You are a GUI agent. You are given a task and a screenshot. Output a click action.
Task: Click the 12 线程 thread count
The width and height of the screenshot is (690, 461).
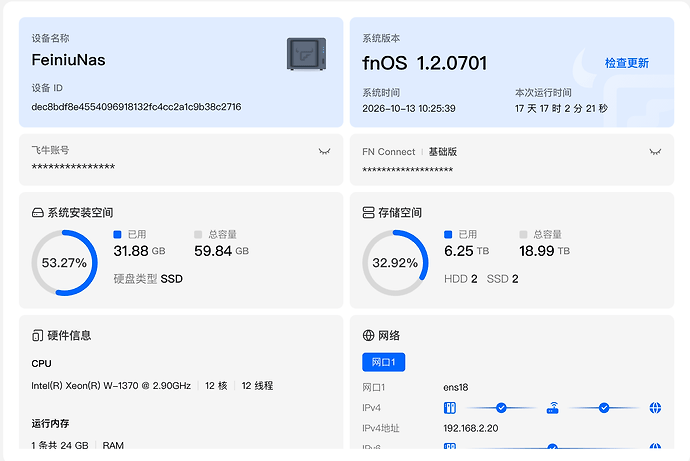pos(257,386)
